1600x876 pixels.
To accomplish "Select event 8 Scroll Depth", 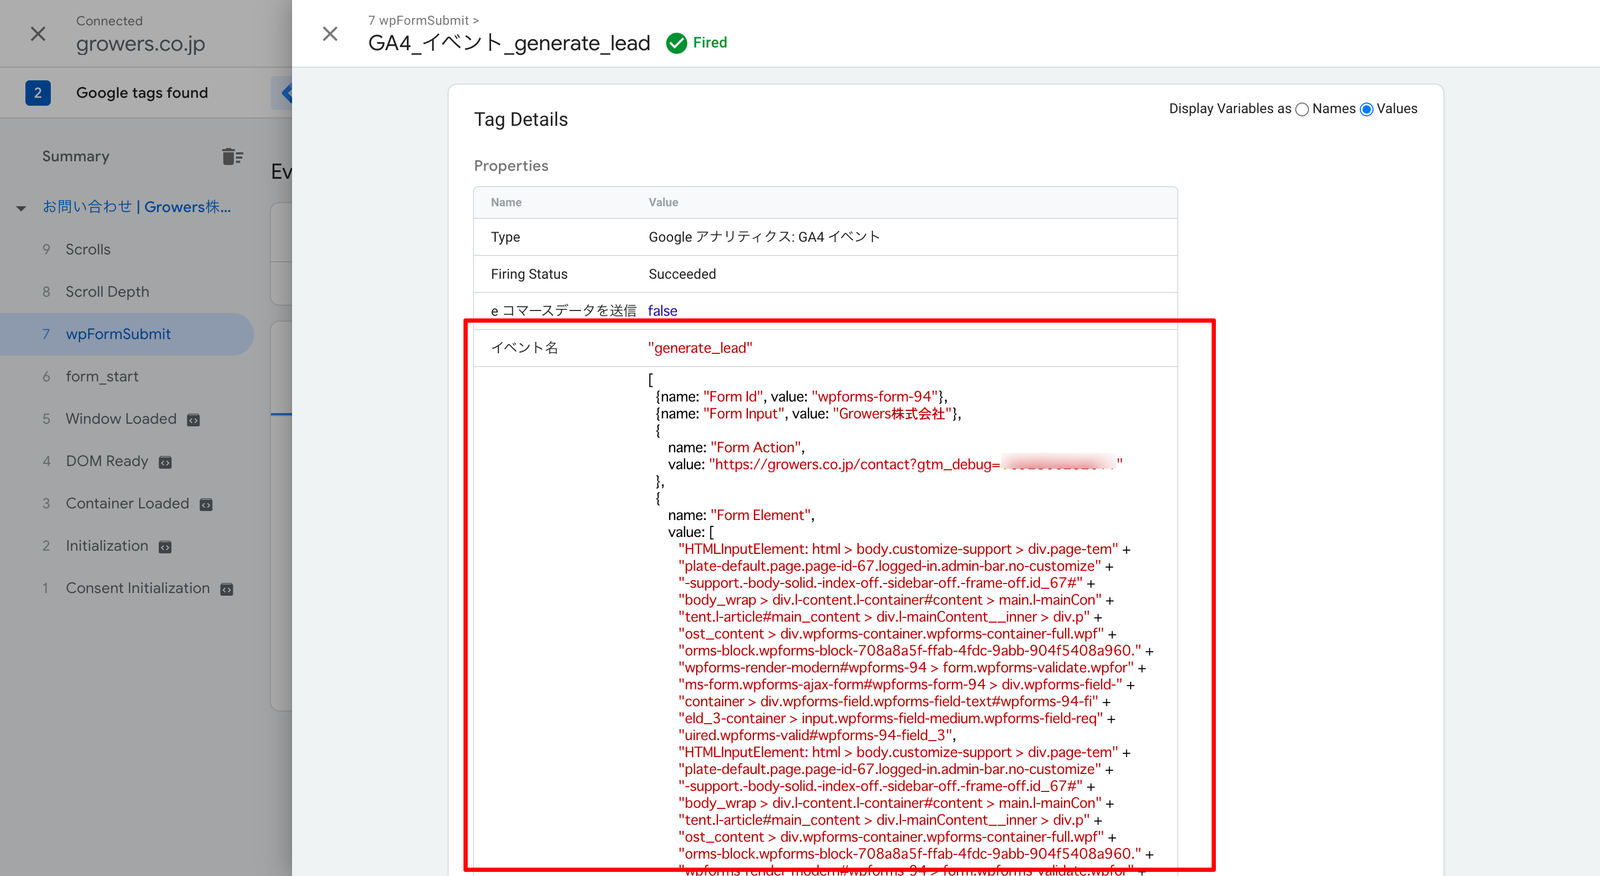I will (127, 292).
